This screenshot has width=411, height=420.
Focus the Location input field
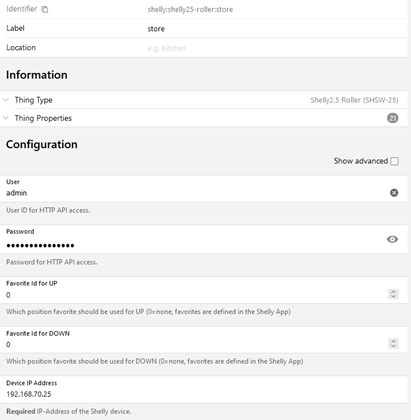(275, 48)
